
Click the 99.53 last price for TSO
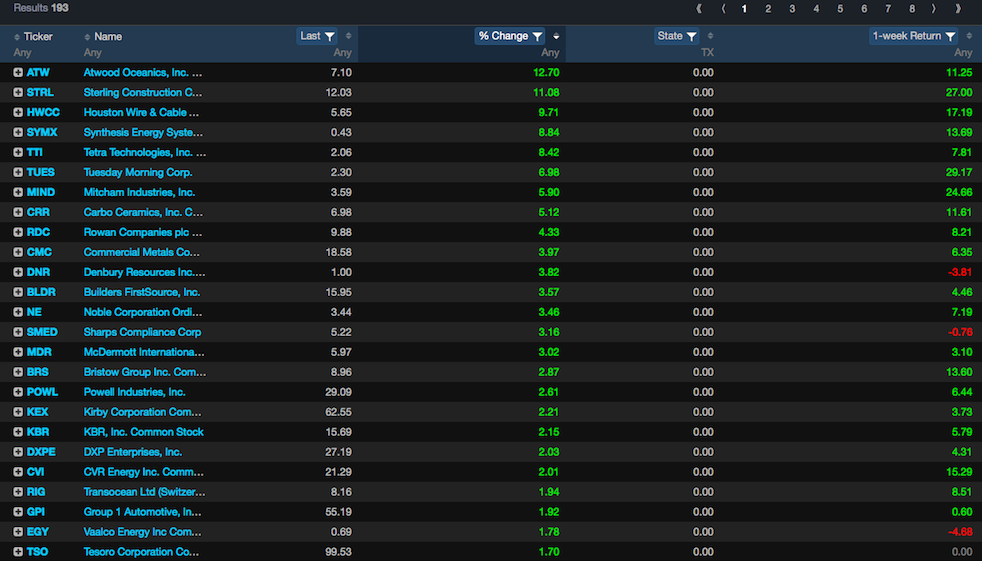pyautogui.click(x=338, y=552)
